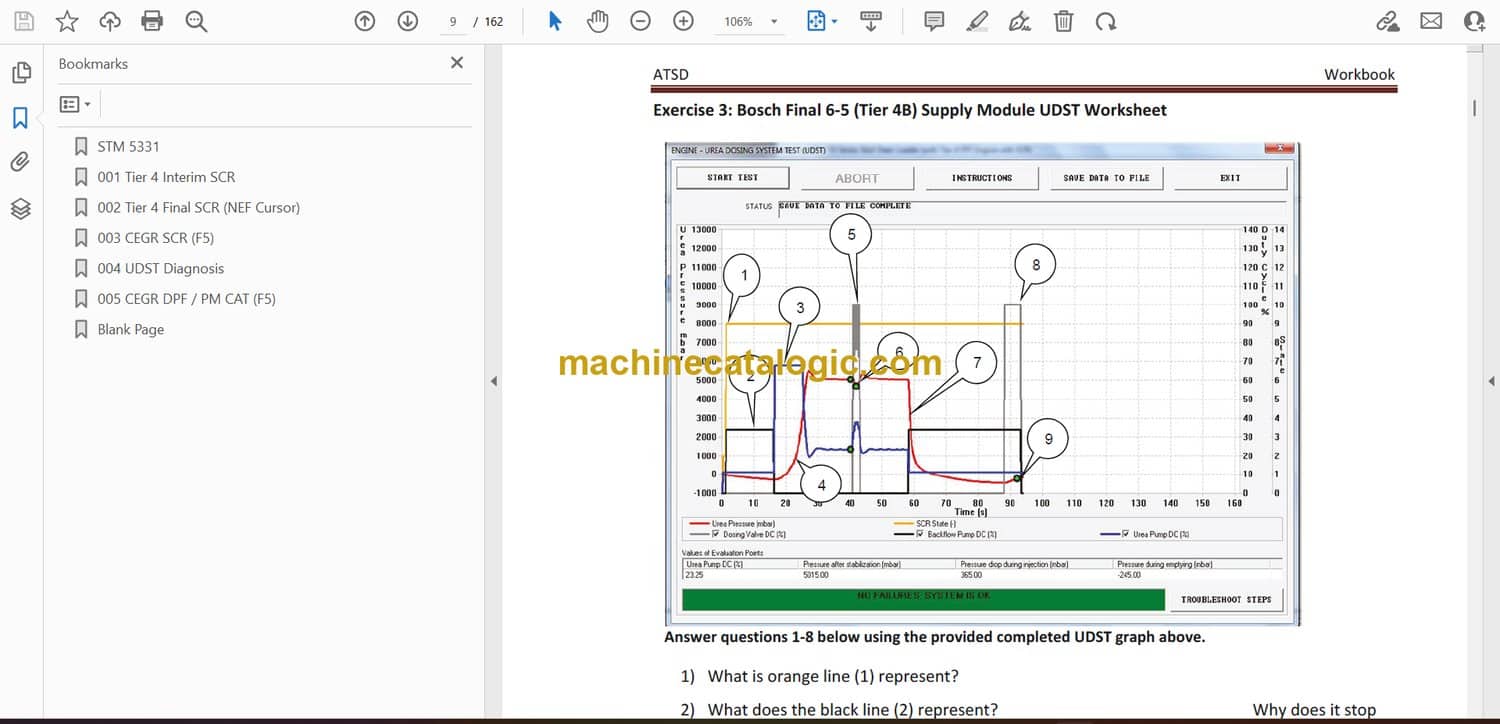The image size is (1500, 724).
Task: Click the page number input field
Action: pyautogui.click(x=453, y=21)
